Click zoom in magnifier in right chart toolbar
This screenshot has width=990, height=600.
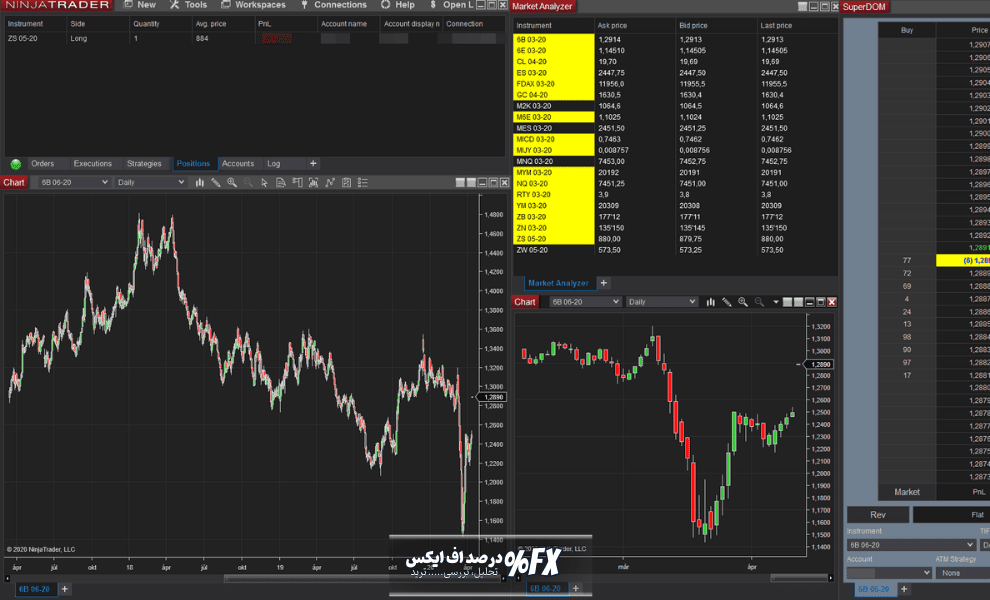click(743, 302)
